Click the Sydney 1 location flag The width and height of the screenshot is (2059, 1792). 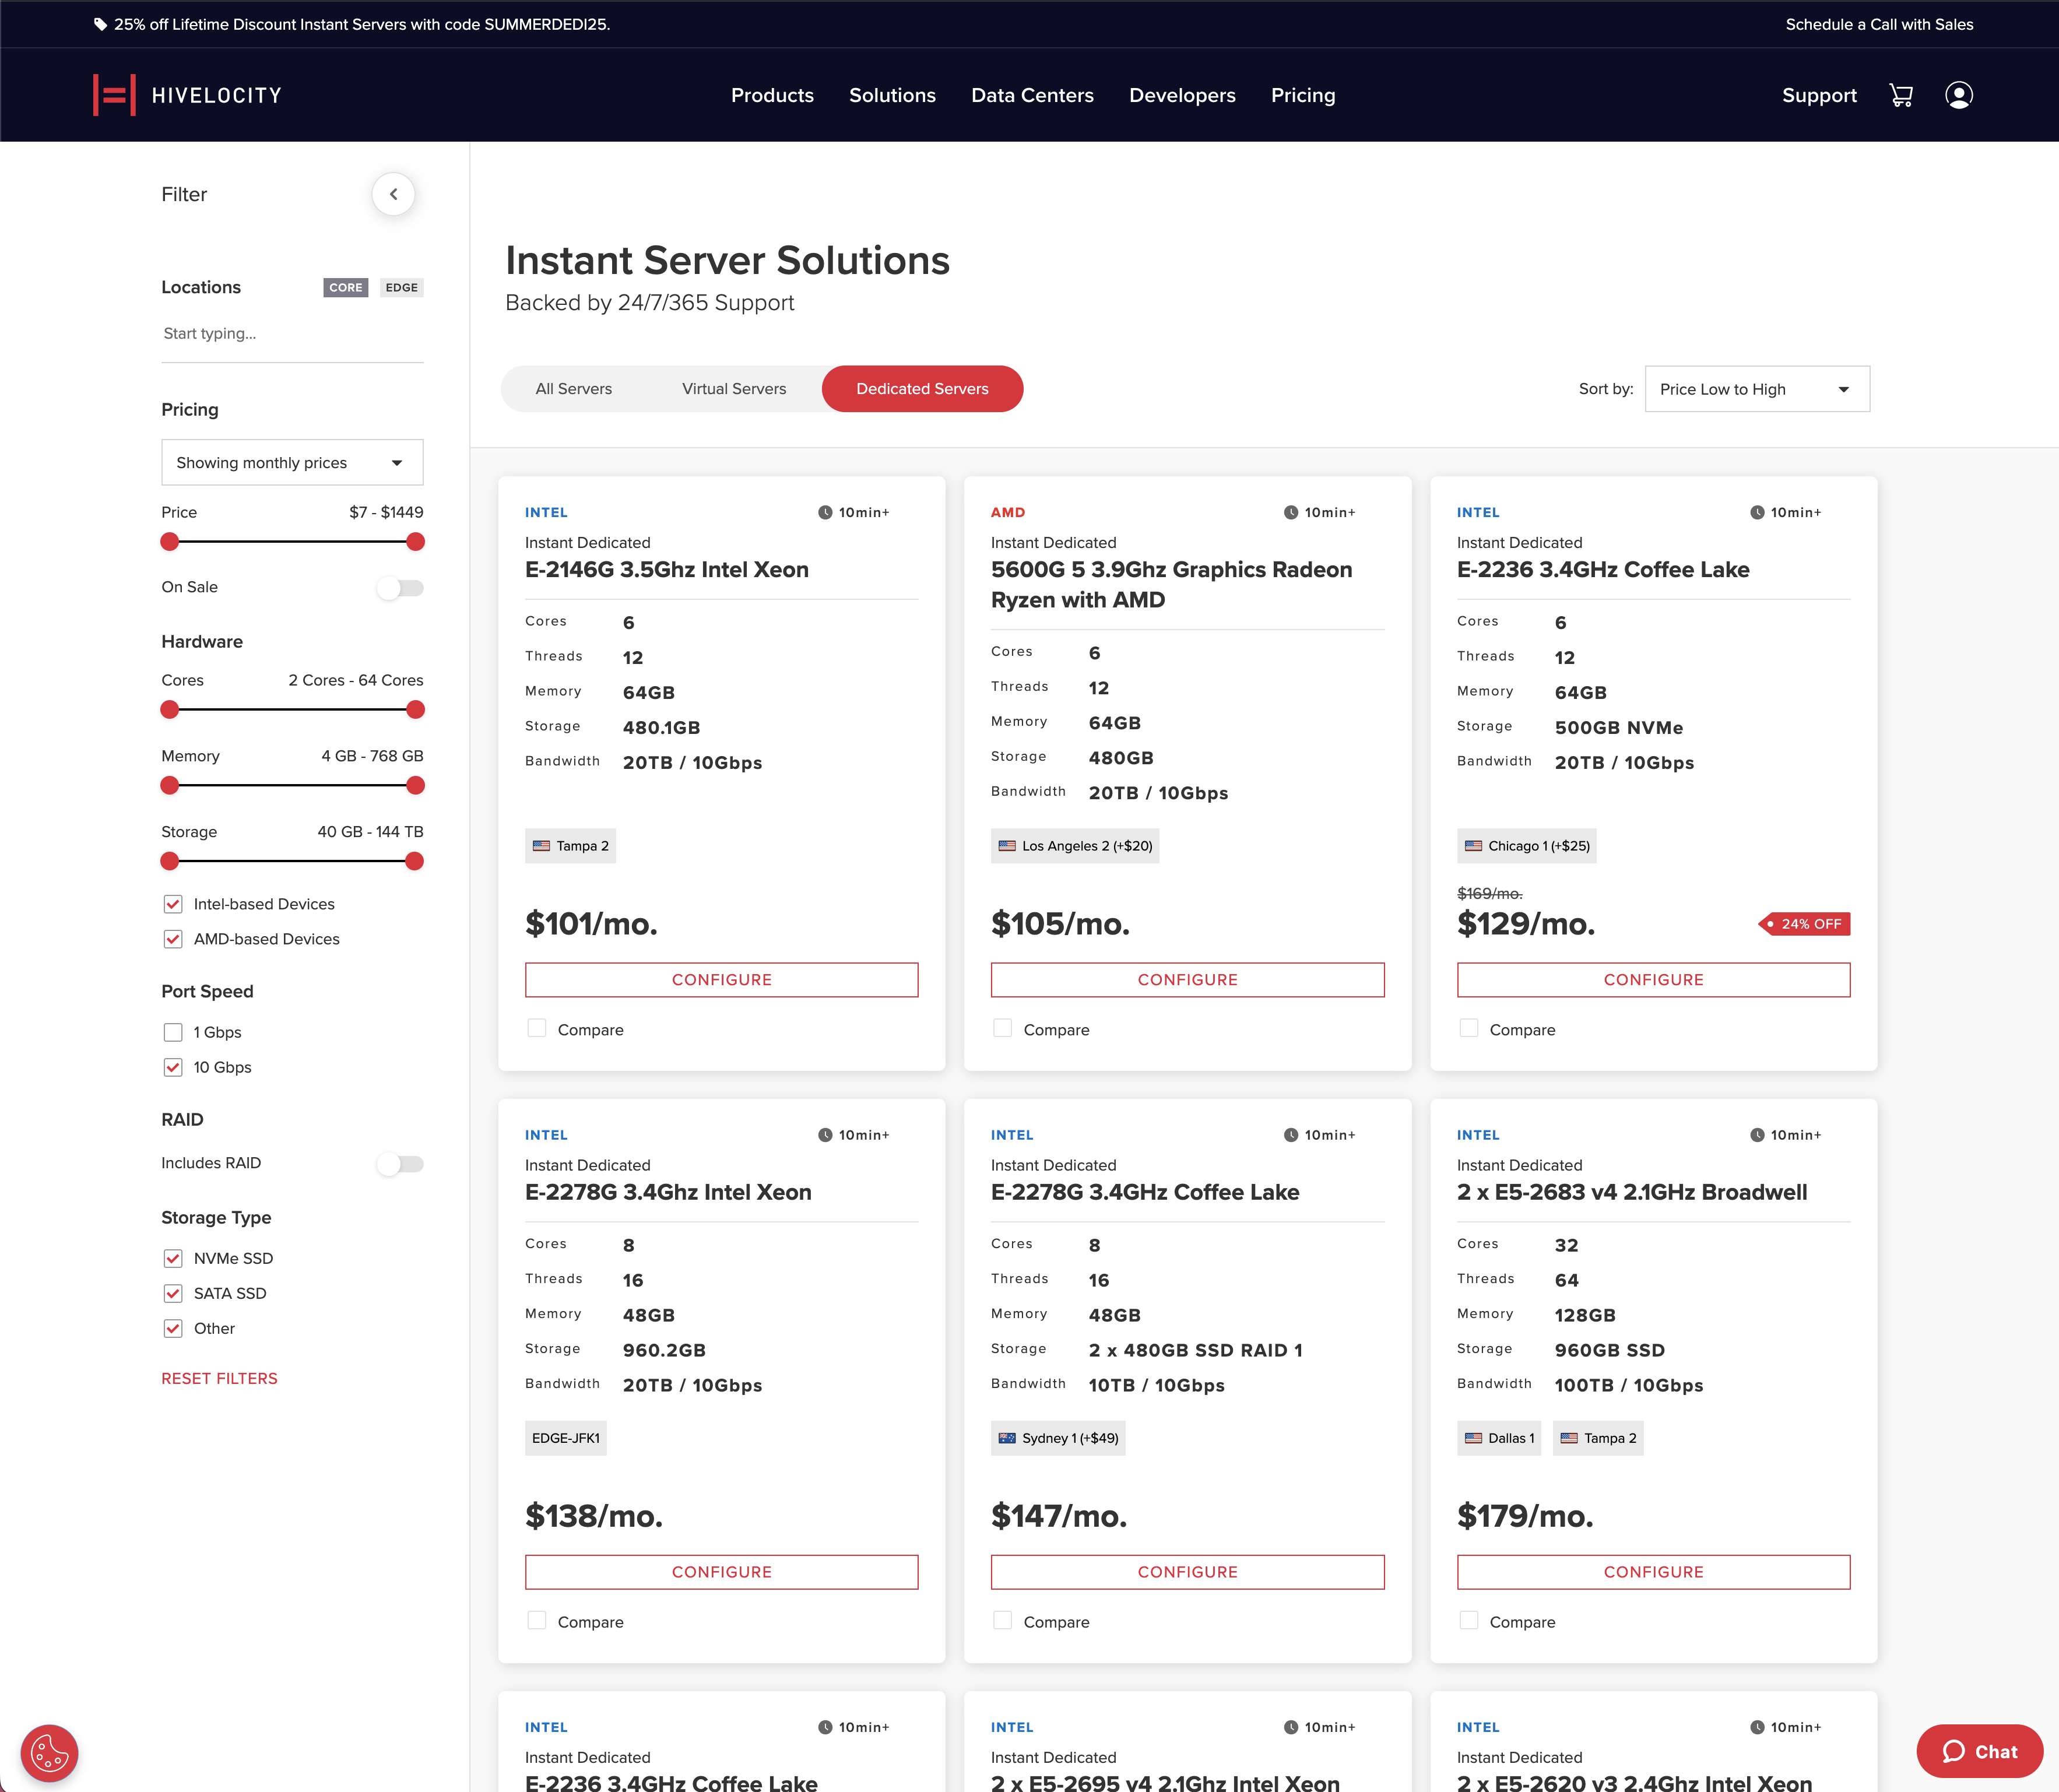1007,1438
